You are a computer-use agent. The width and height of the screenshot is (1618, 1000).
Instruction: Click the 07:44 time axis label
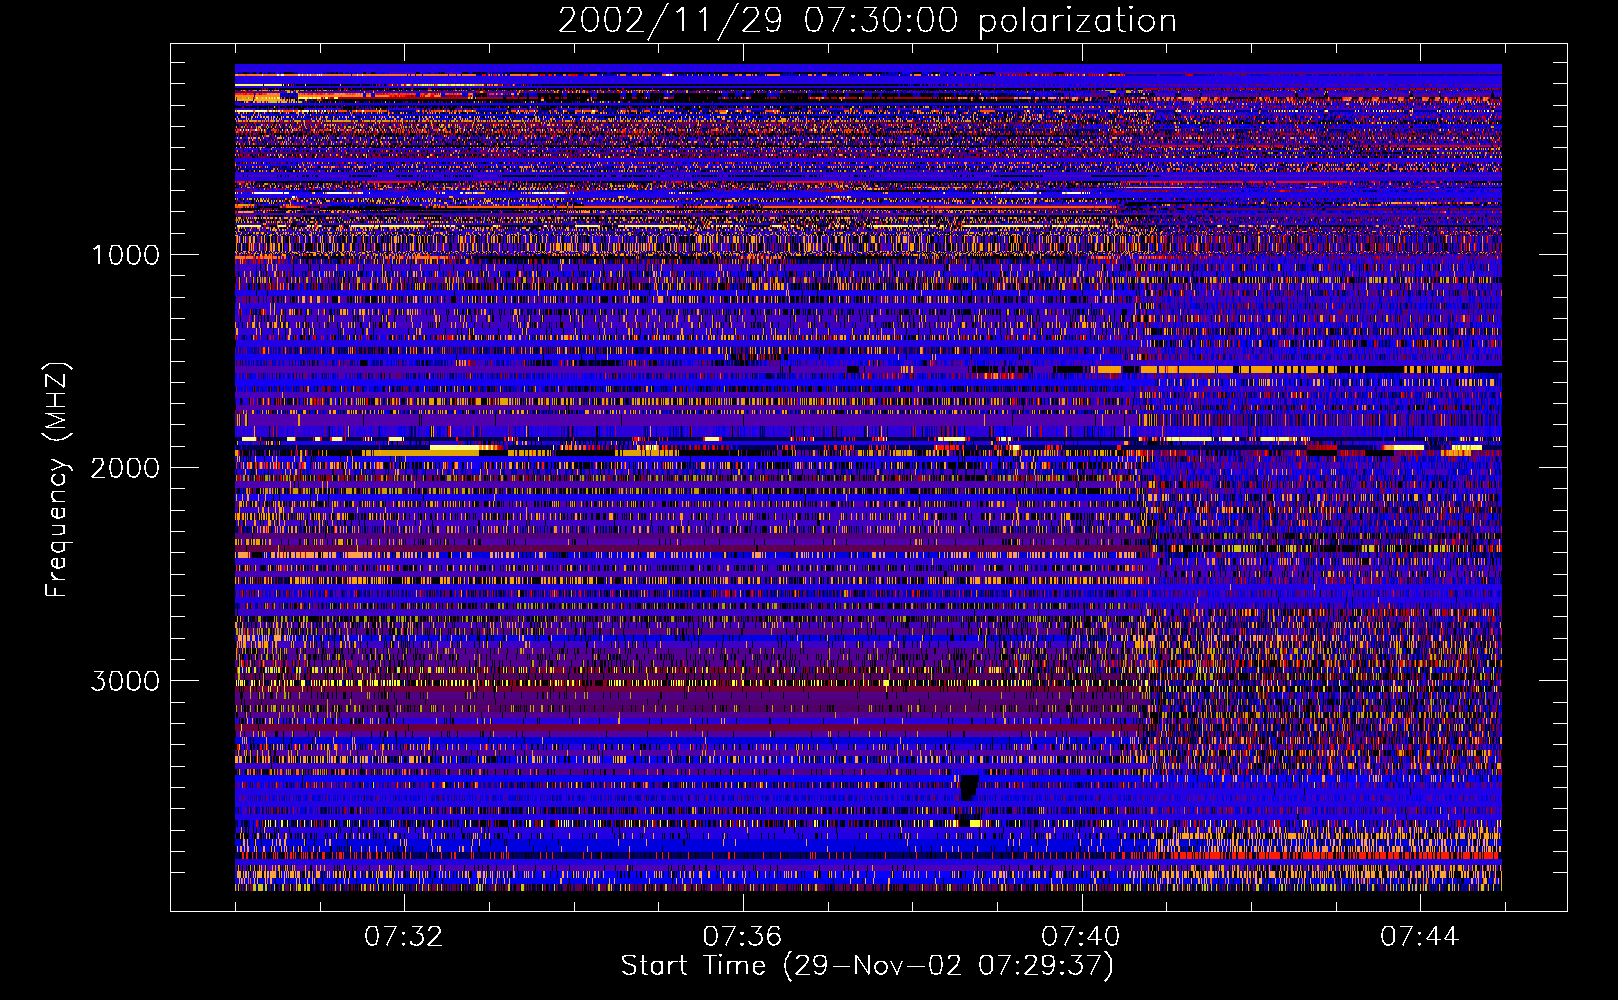[1420, 937]
